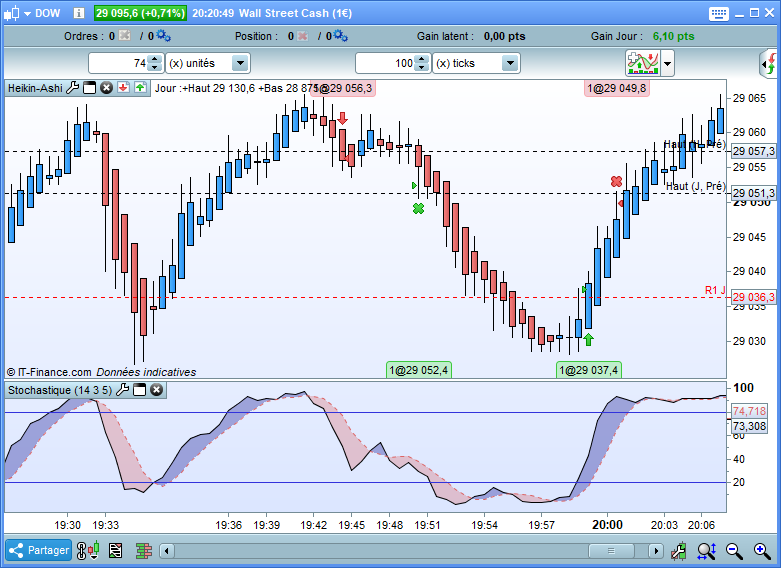Click the ticks field showing 100
Screen dimensions: 781x568
click(x=385, y=63)
